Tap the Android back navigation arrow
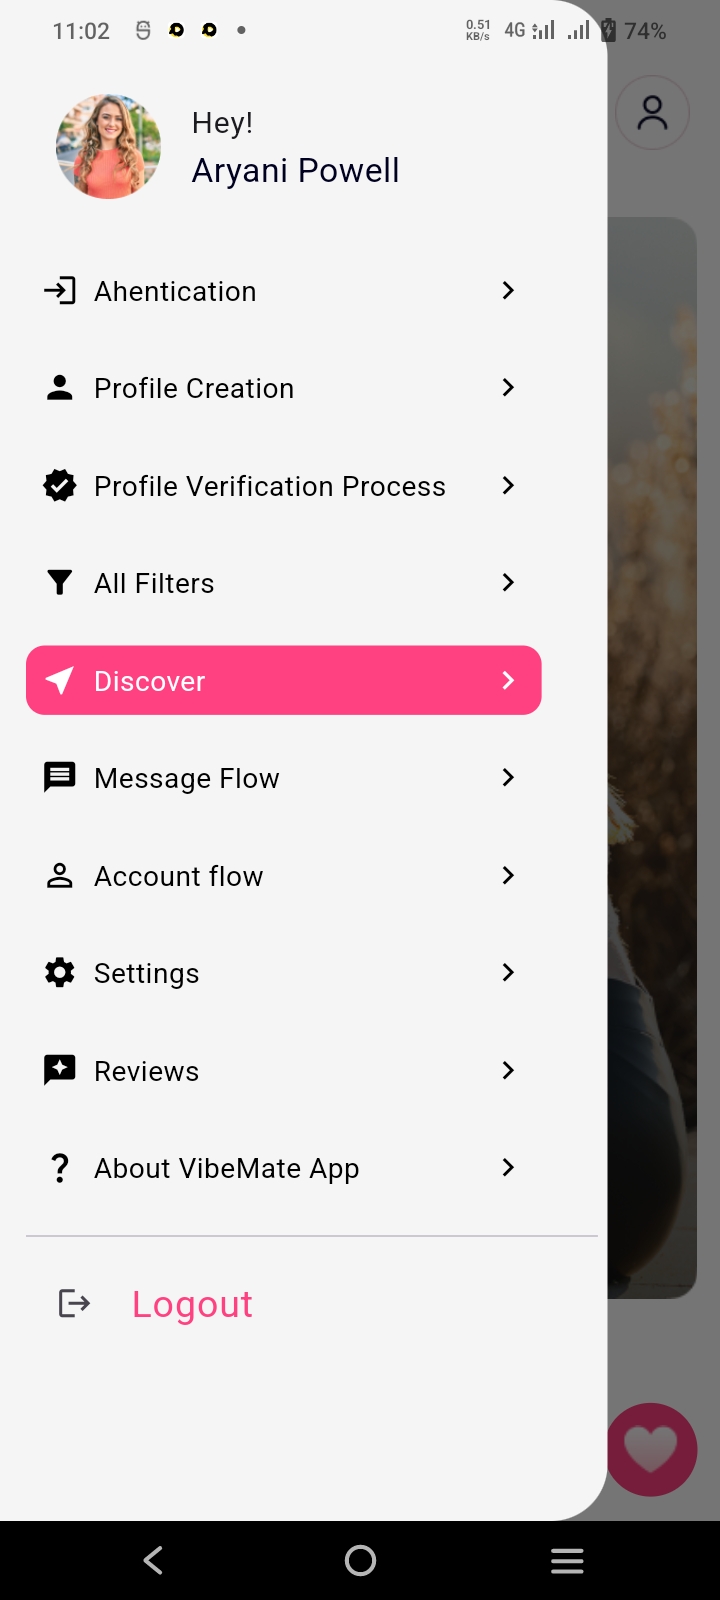 (x=152, y=1559)
